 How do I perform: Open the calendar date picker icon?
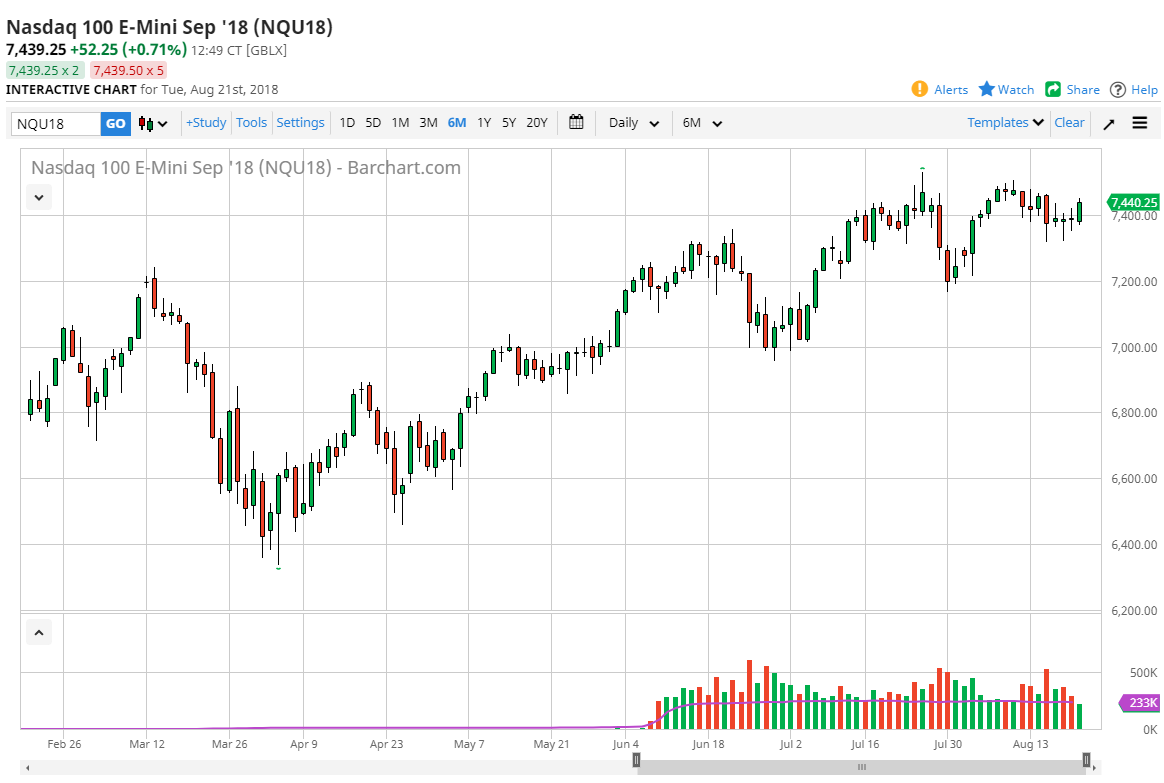(576, 122)
